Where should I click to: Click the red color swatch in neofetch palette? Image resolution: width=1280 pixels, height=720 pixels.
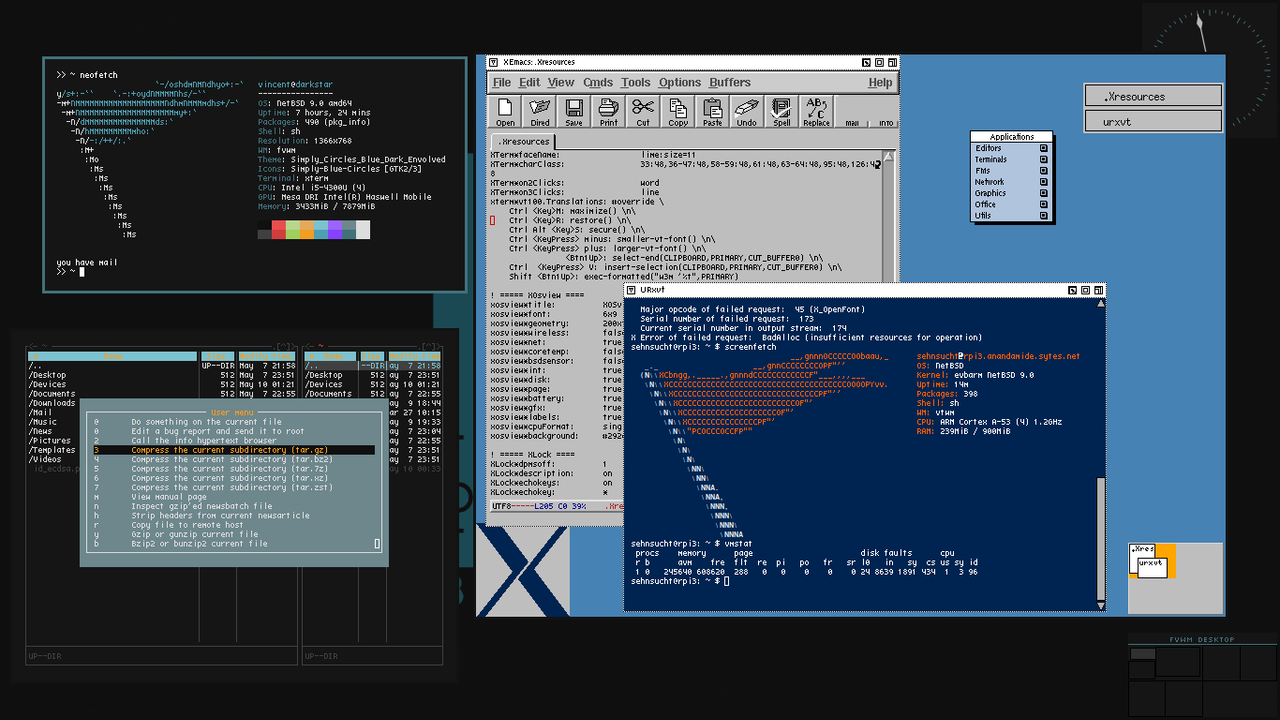click(x=279, y=230)
